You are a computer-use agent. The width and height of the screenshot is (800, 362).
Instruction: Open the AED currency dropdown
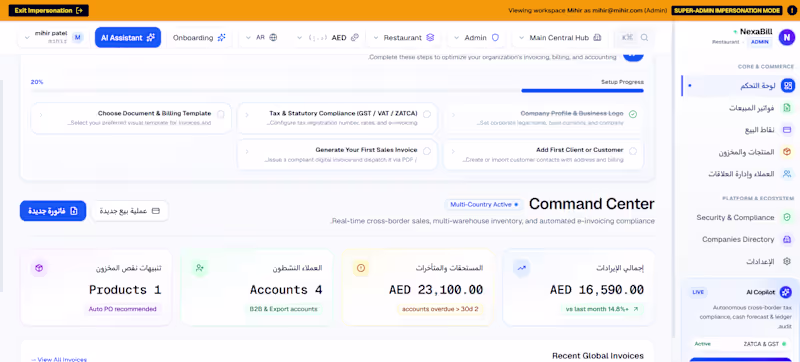pos(328,38)
